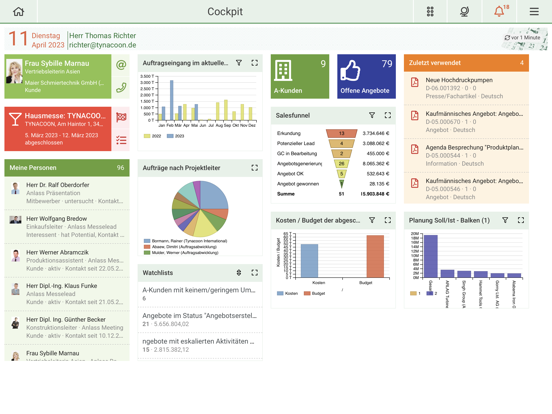Select Herr Dr. Ralf Oberdorfer entry
Screen dimensions: 552x414
[67, 193]
